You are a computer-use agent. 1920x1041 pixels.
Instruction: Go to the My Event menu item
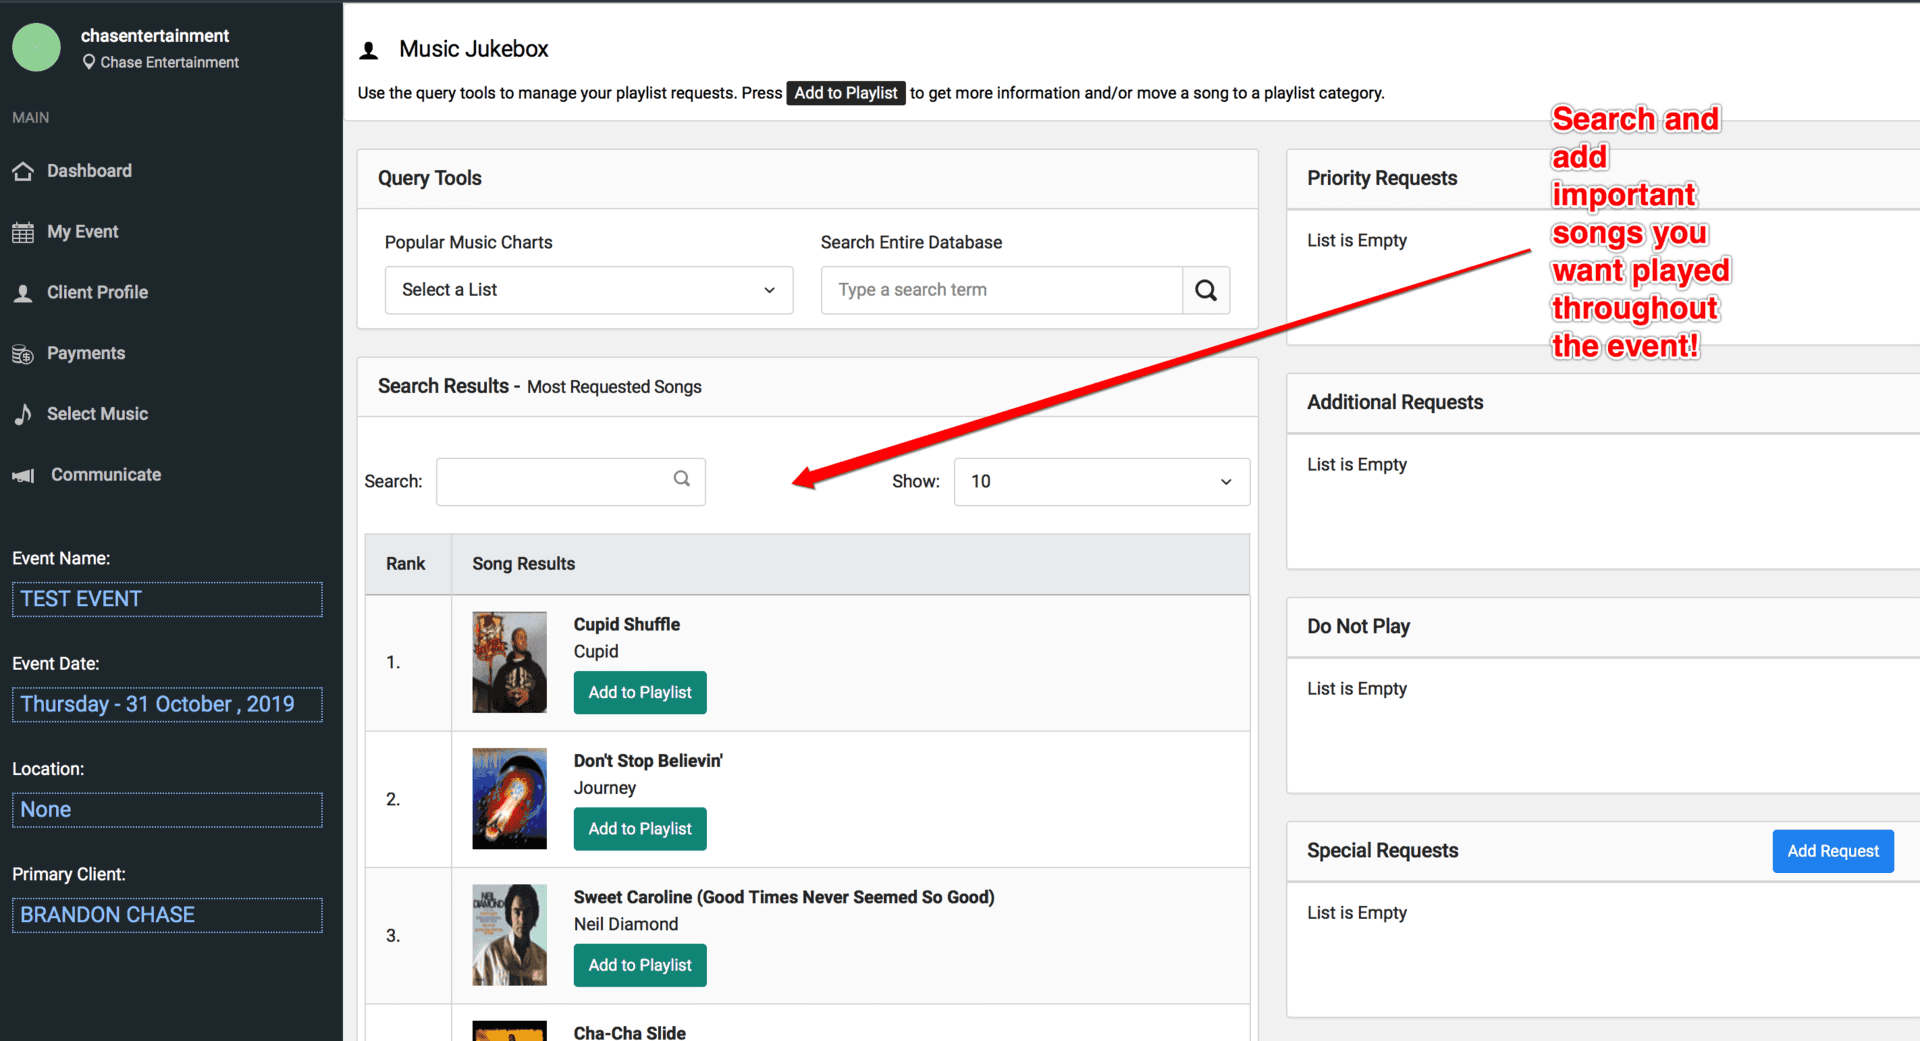[x=82, y=232]
